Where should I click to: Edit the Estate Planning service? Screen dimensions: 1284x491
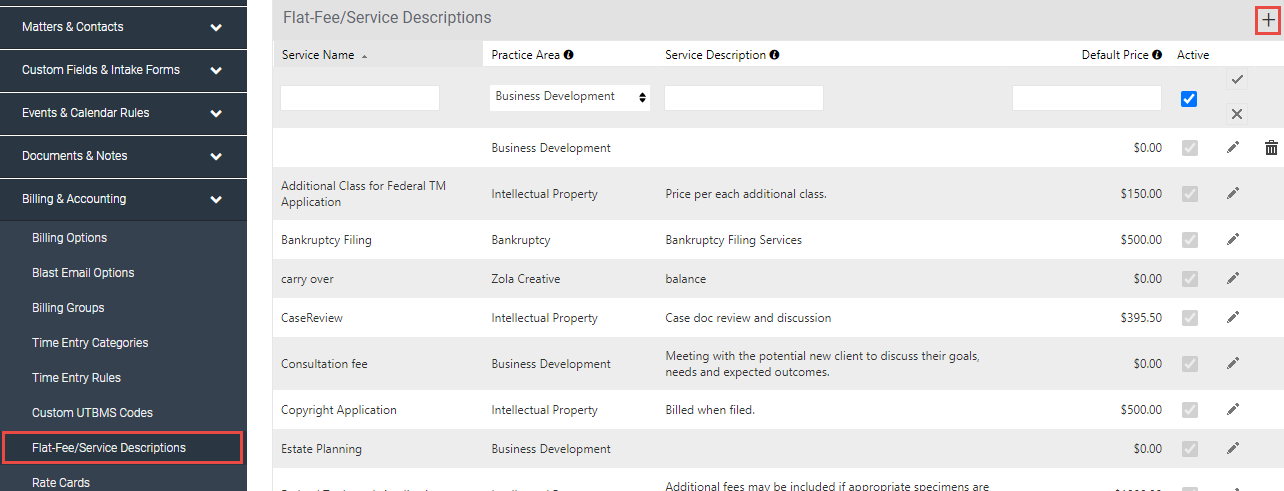pos(1233,449)
